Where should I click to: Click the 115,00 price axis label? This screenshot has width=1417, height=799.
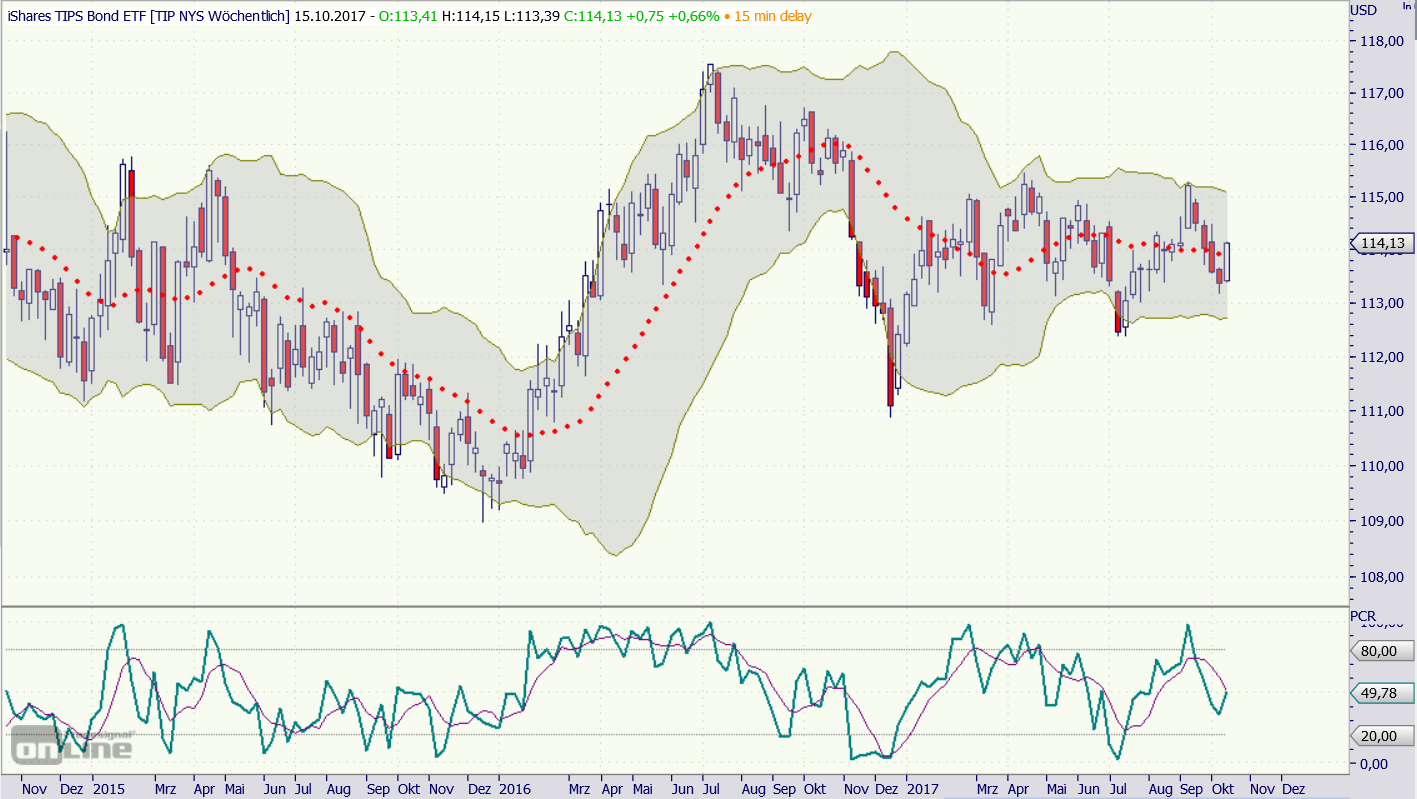point(1380,197)
